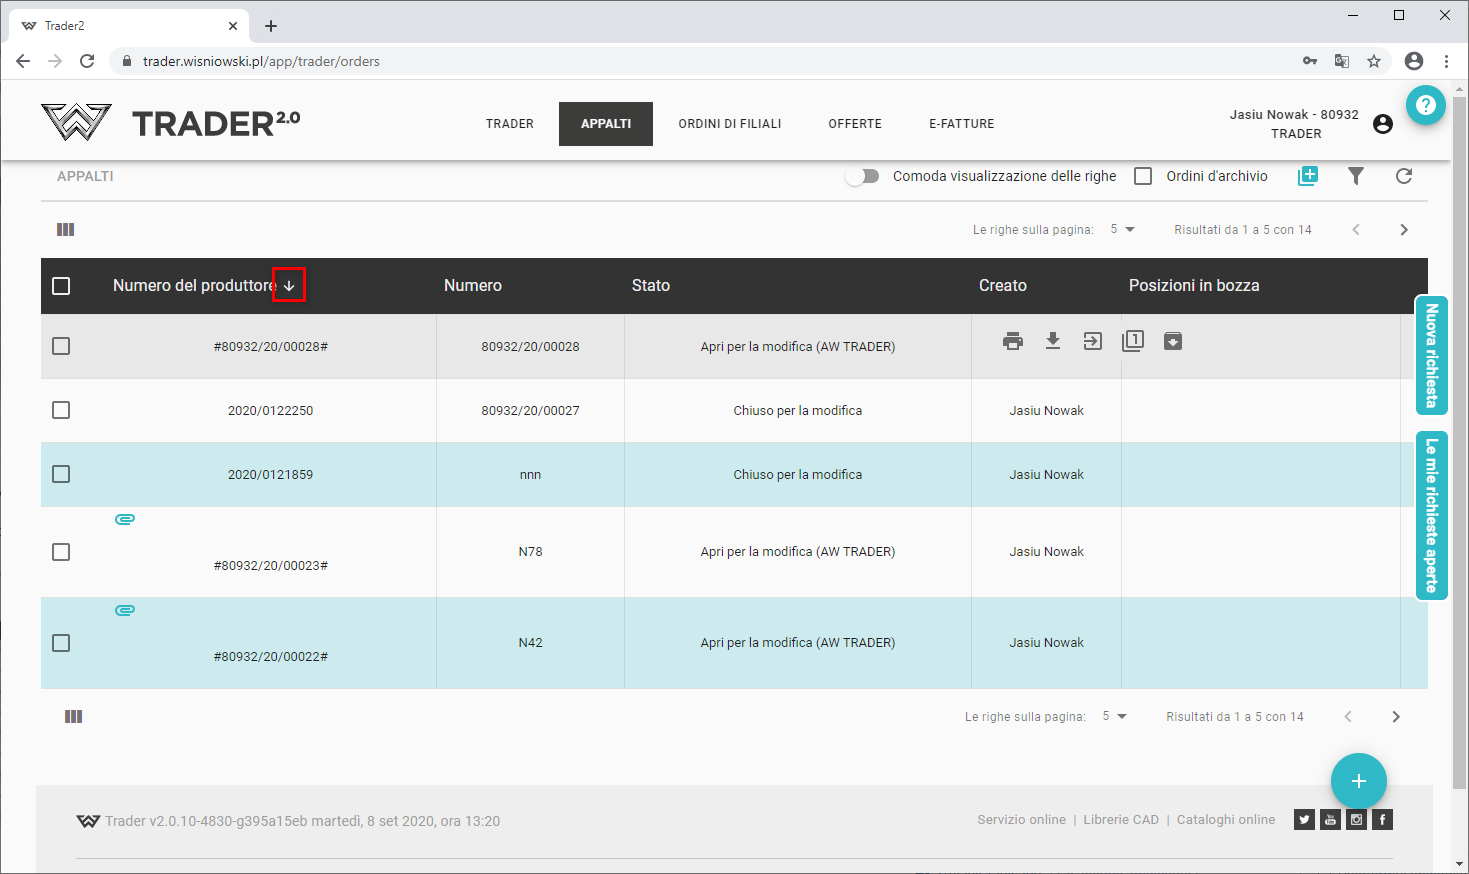Click the archive box icon in first row
The height and width of the screenshot is (874, 1469).
click(x=1173, y=341)
